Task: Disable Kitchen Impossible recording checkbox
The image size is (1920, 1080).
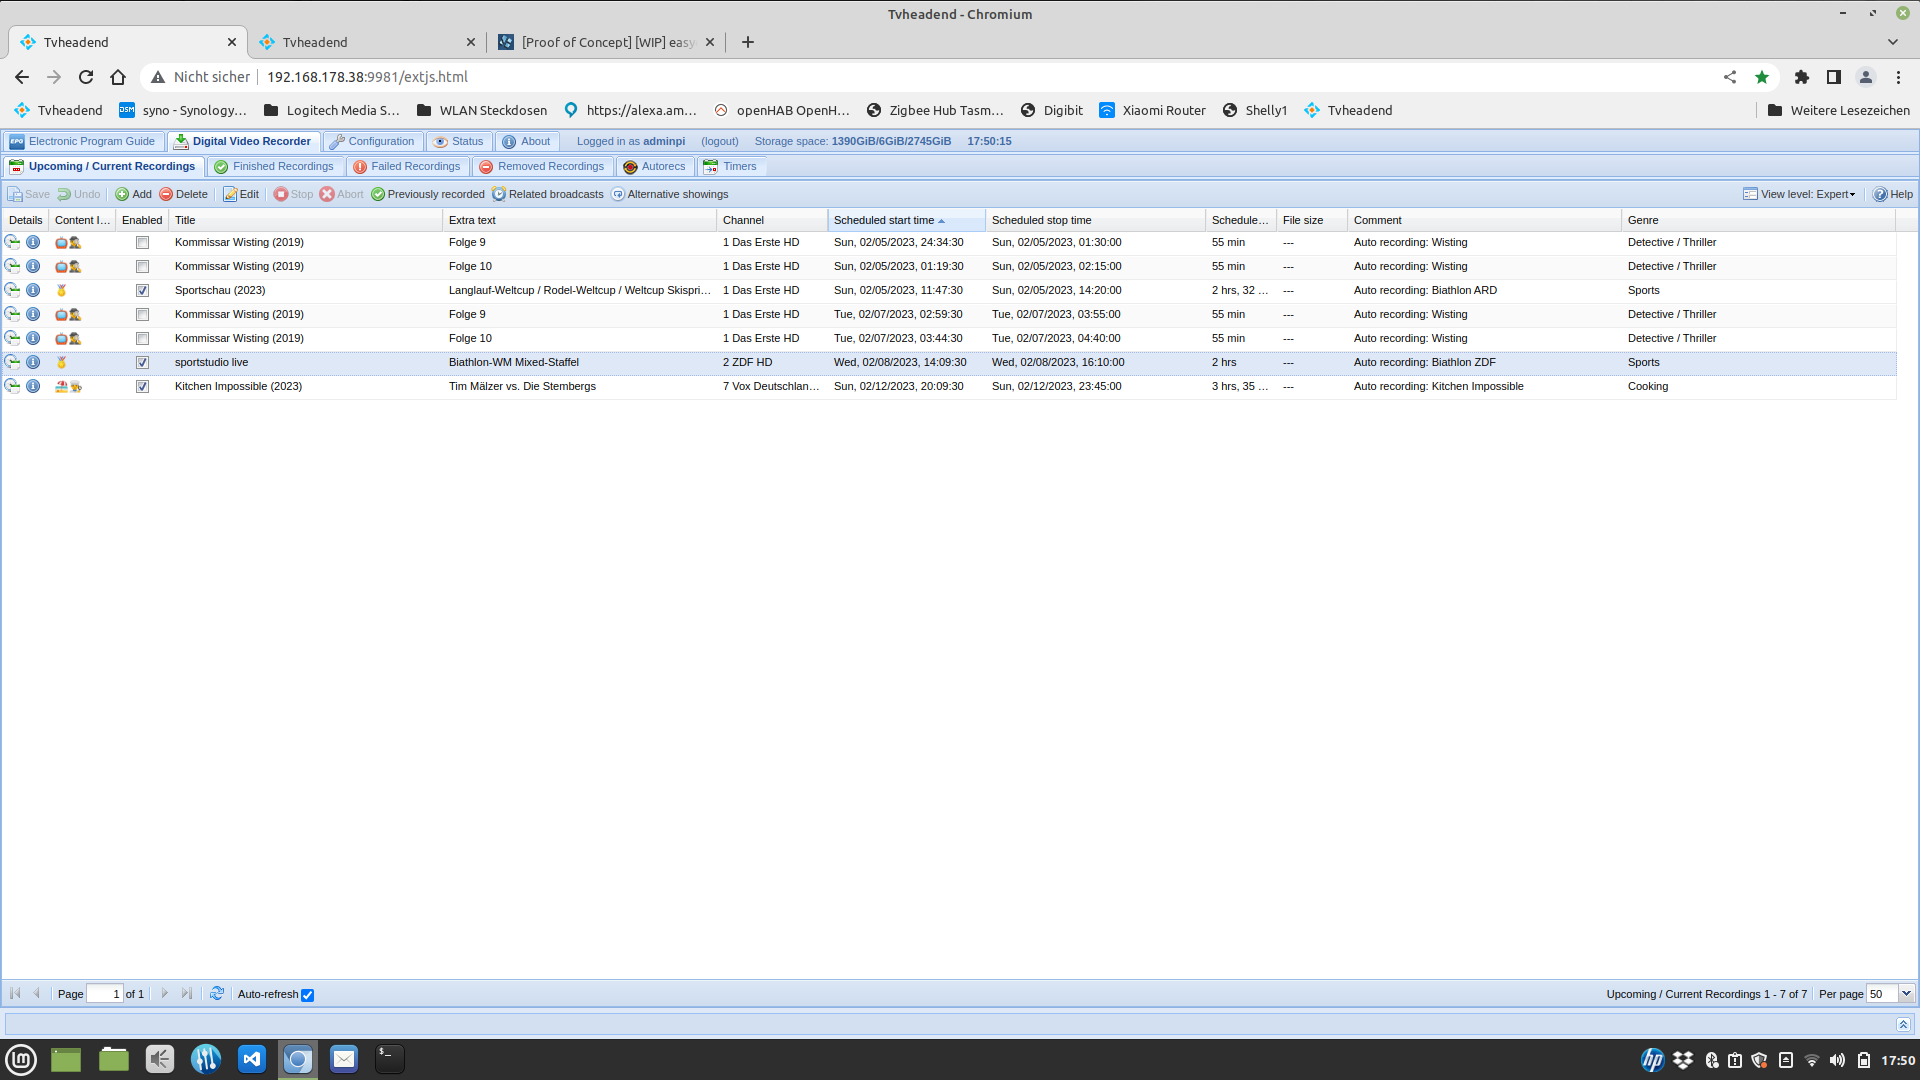Action: [x=142, y=386]
